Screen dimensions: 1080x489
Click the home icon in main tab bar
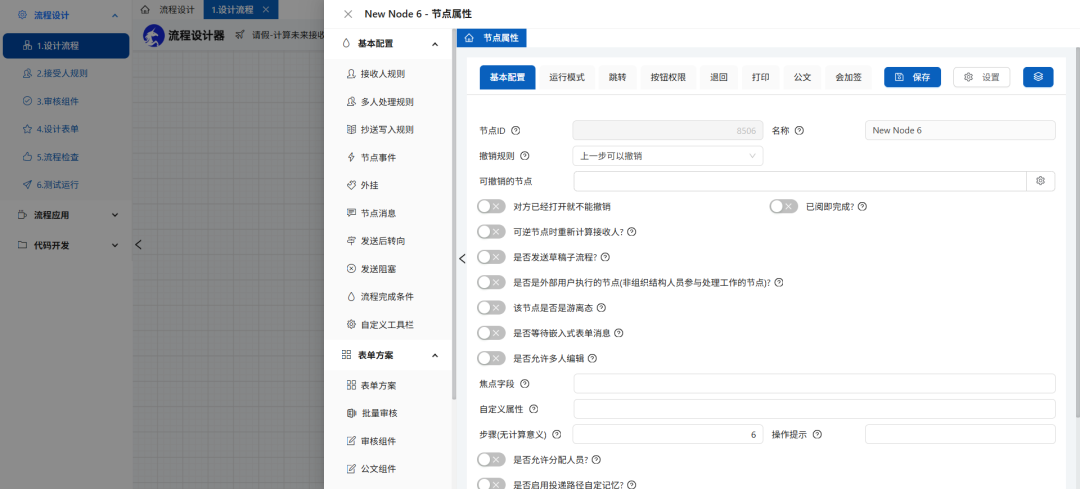click(x=145, y=10)
